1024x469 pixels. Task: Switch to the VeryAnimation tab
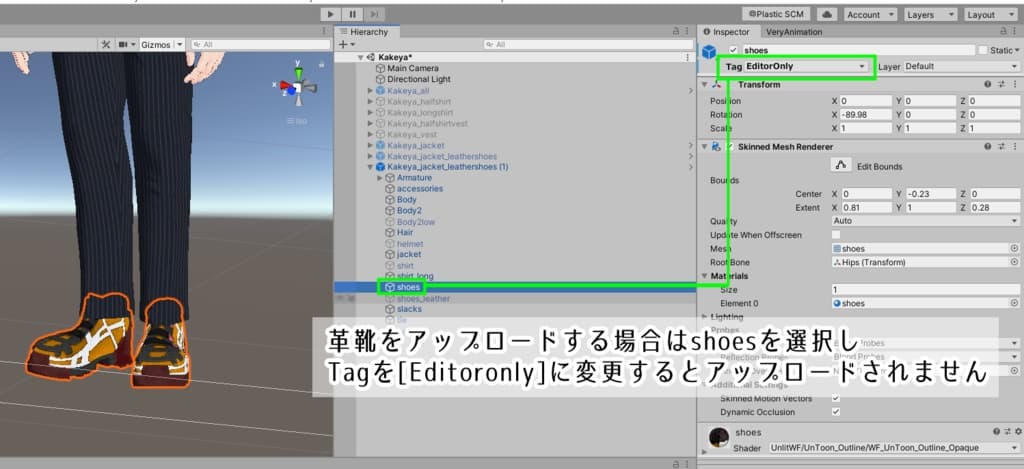794,31
